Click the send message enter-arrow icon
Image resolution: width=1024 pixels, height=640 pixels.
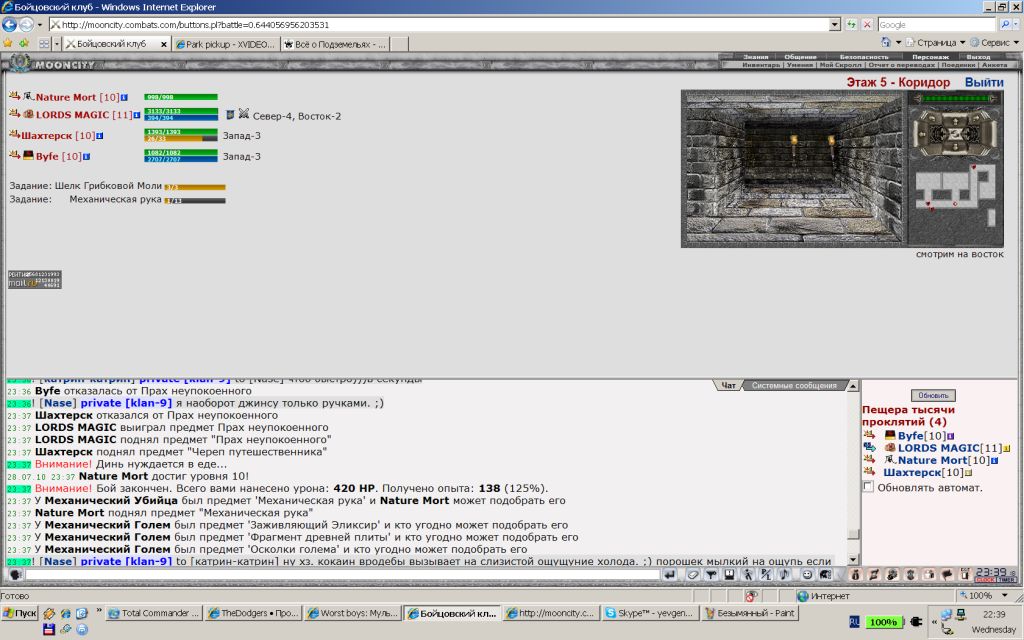pyautogui.click(x=669, y=575)
